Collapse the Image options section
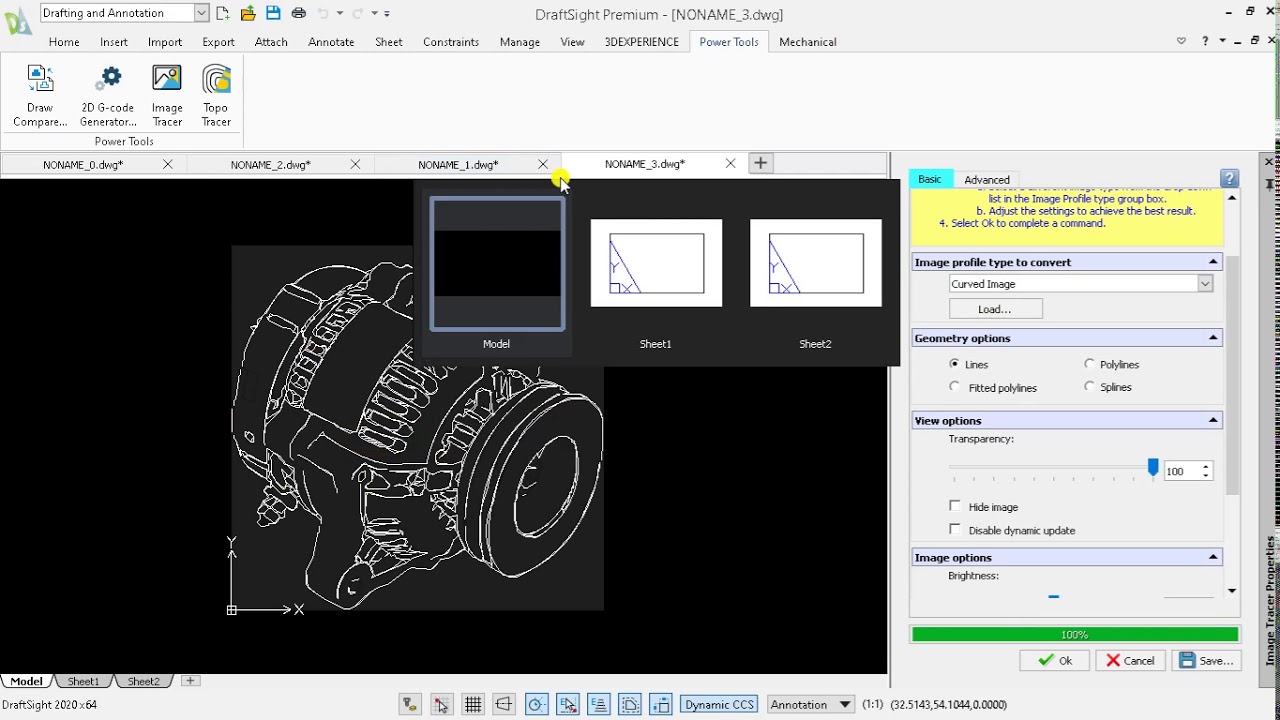Screen dimensions: 1280x720 click(1213, 557)
